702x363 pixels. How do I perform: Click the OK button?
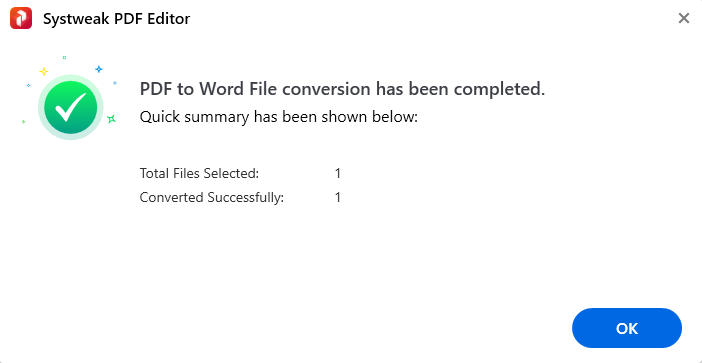pyautogui.click(x=627, y=328)
